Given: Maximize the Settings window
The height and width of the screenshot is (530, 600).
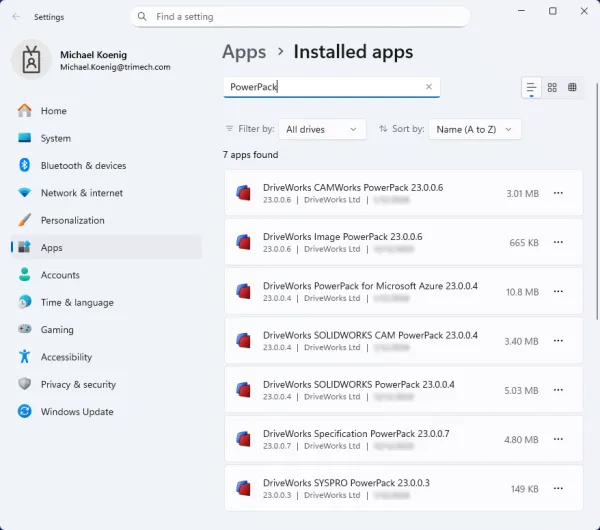Looking at the screenshot, I should click(553, 11).
